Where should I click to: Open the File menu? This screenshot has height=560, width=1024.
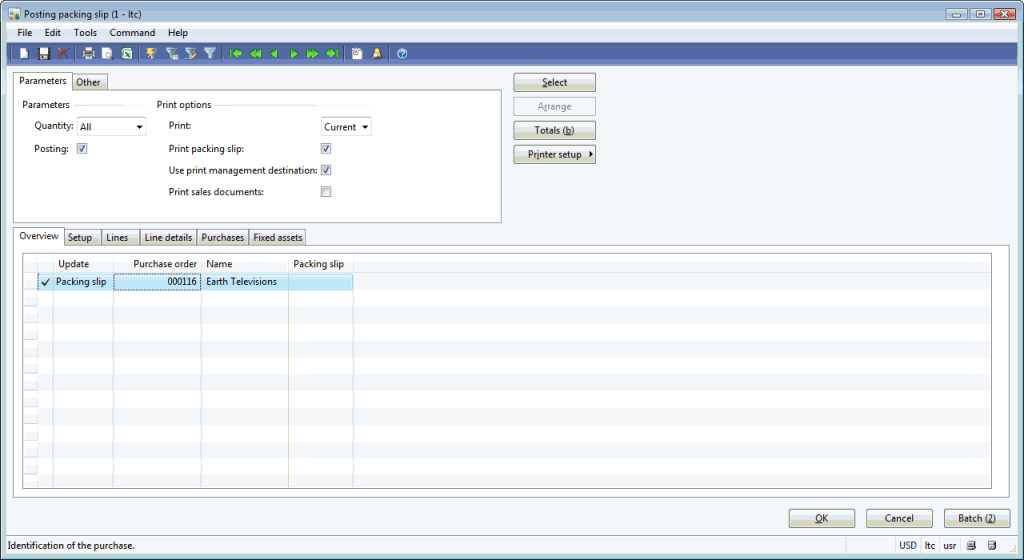(25, 33)
